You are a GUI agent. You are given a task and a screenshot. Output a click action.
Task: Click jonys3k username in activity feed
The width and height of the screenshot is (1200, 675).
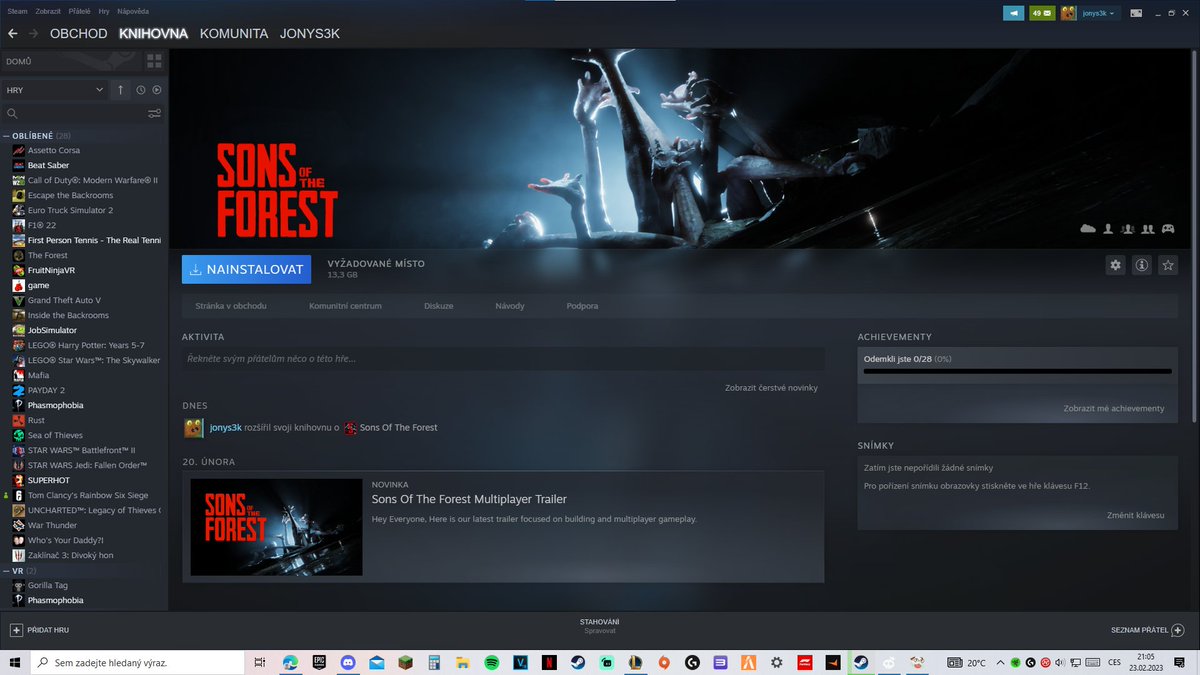tap(226, 428)
